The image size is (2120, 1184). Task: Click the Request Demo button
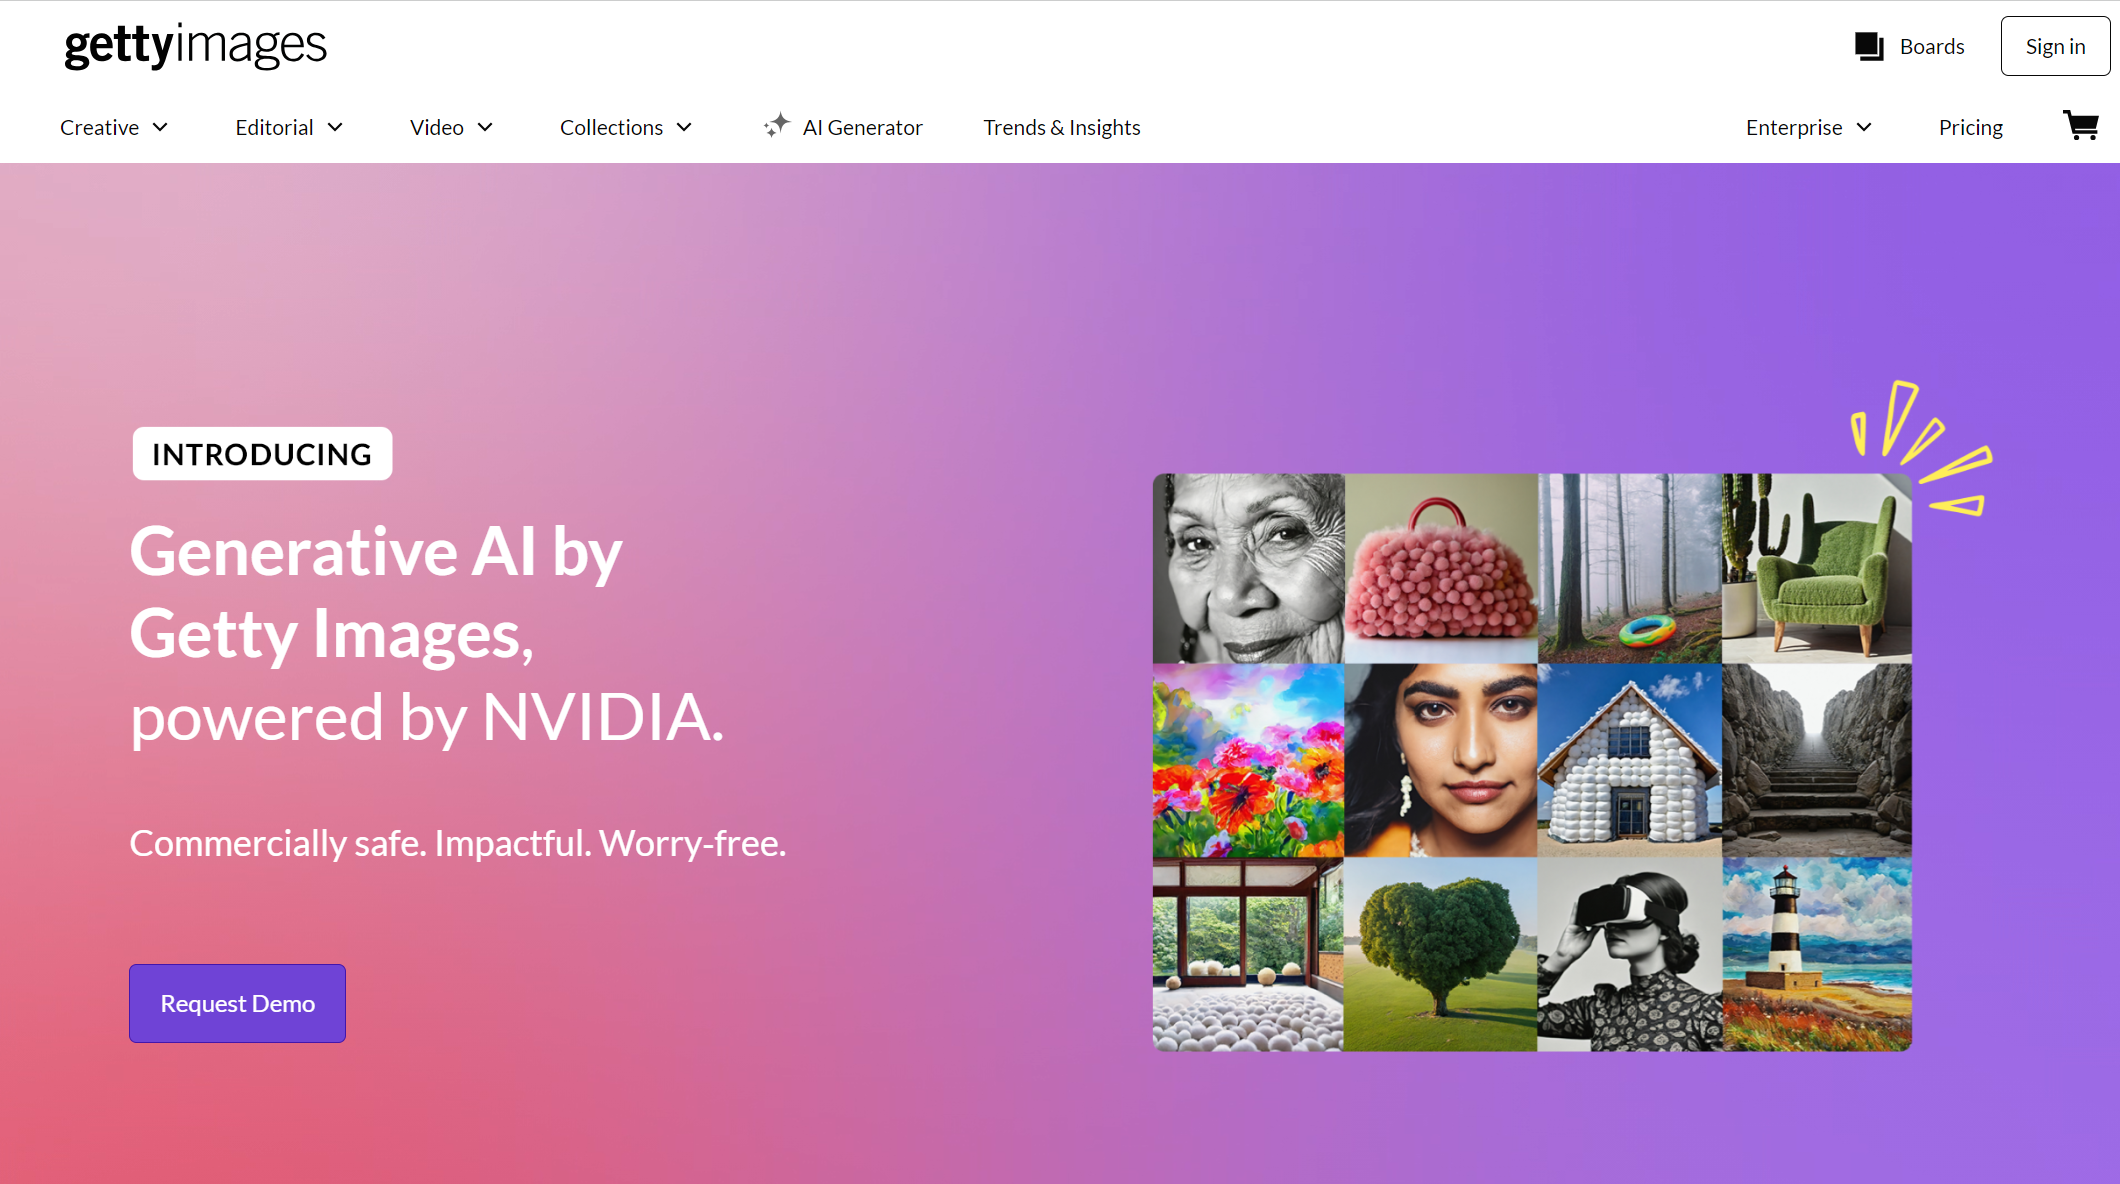coord(237,1002)
